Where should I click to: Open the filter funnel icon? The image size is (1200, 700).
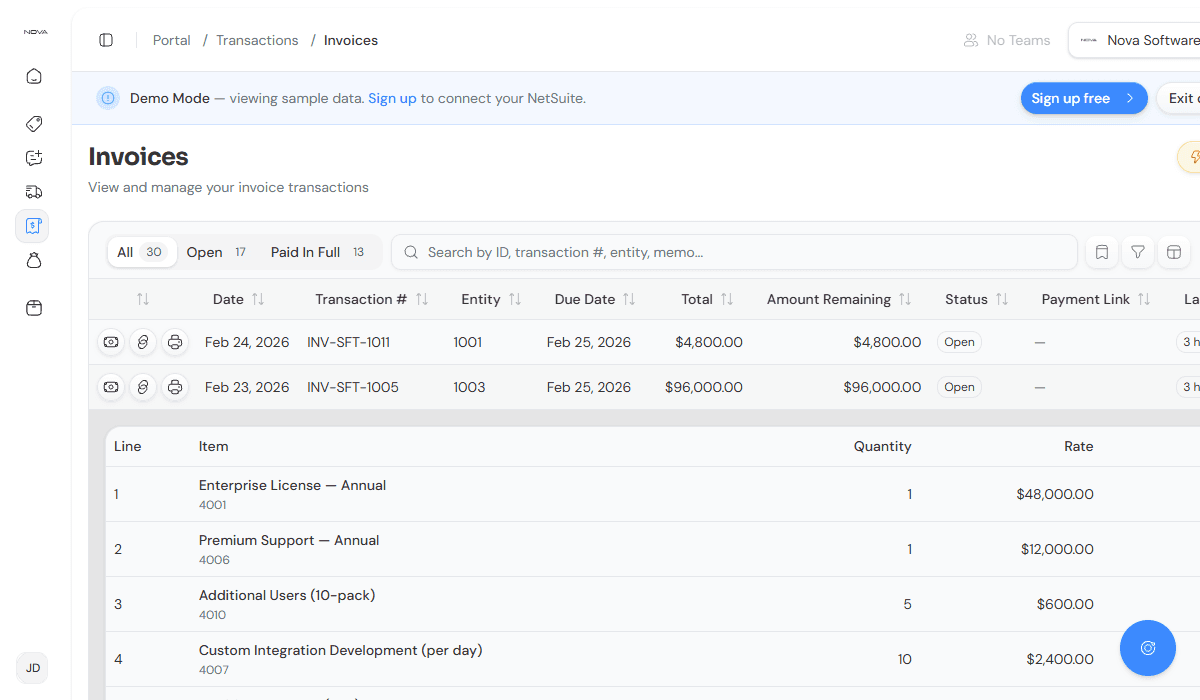click(1138, 252)
